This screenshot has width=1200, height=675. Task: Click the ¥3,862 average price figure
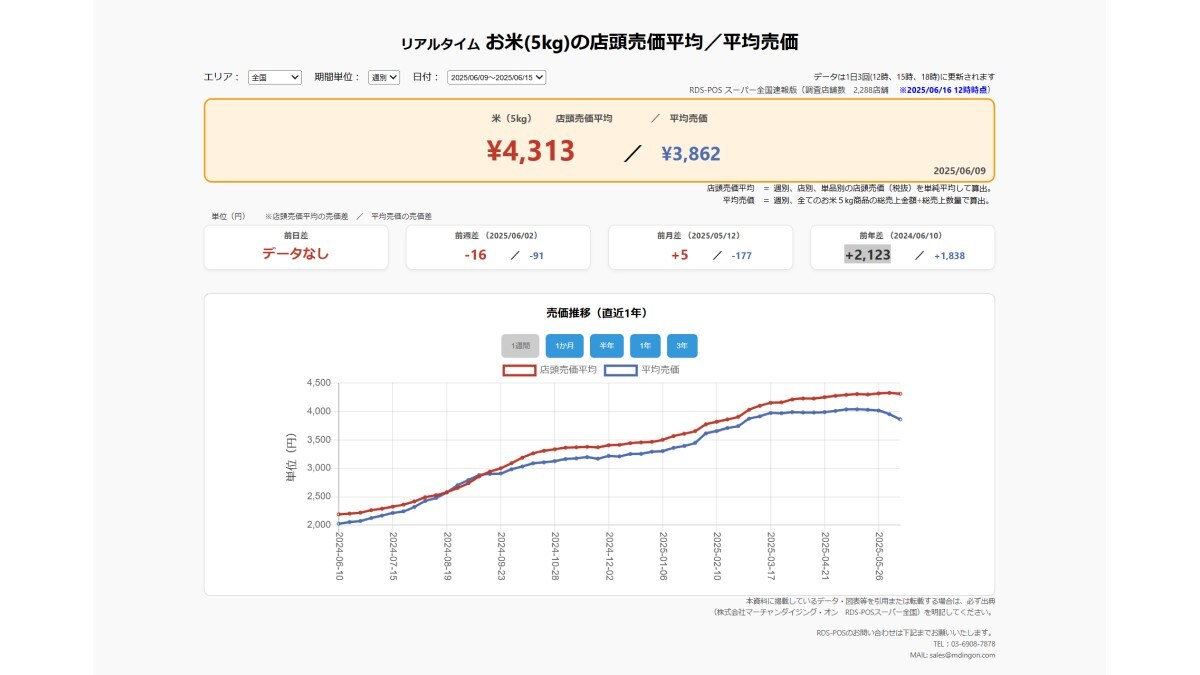[688, 151]
